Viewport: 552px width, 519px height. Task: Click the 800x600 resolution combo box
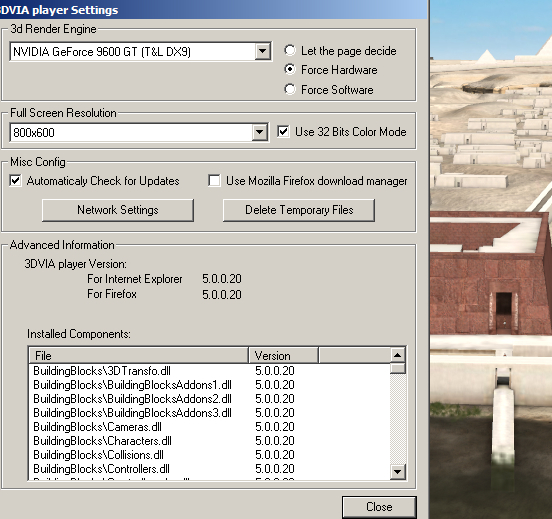[139, 132]
